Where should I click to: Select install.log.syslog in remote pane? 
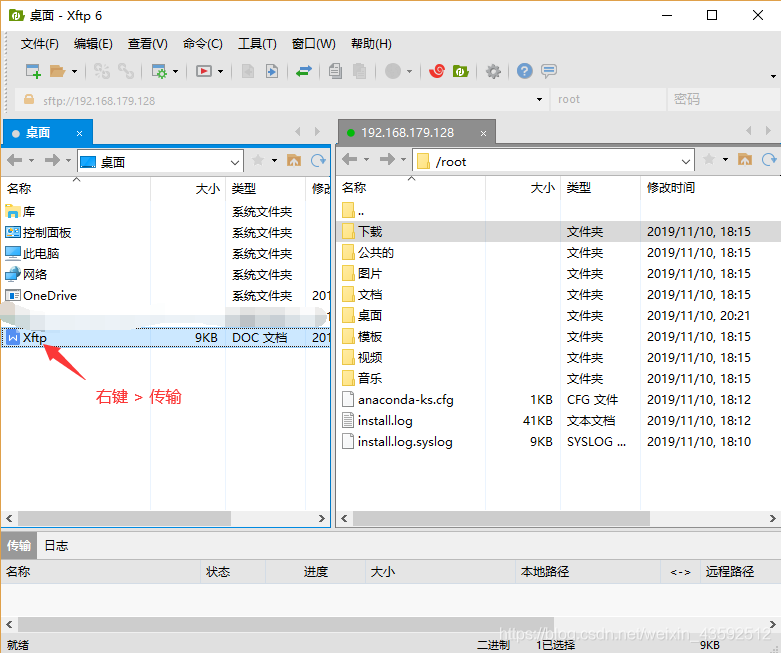click(559, 442)
